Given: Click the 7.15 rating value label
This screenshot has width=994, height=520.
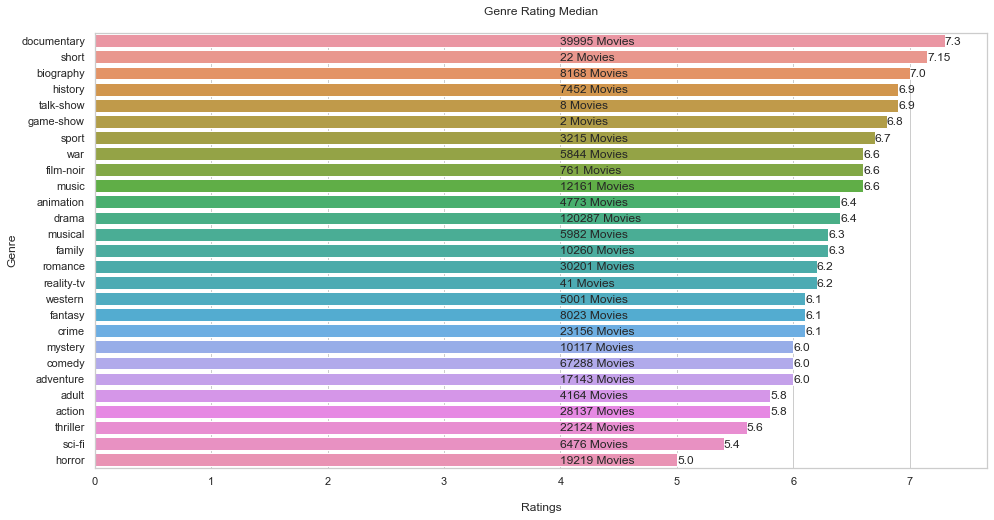Looking at the screenshot, I should coord(938,57).
